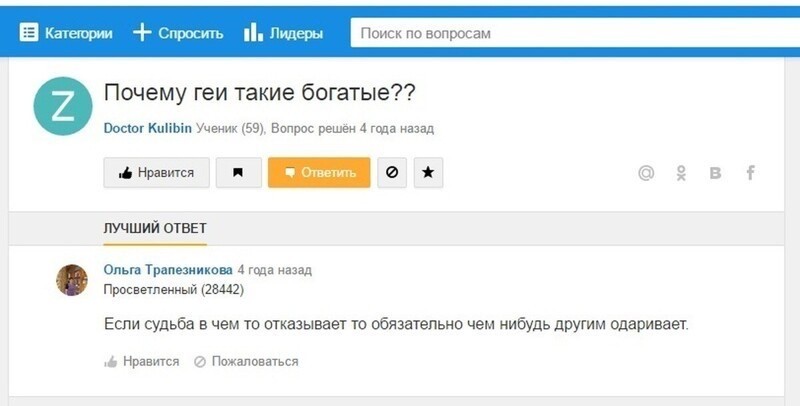Viewport: 800px width, 406px height.
Task: Click the teal Z asker avatar
Action: click(61, 105)
